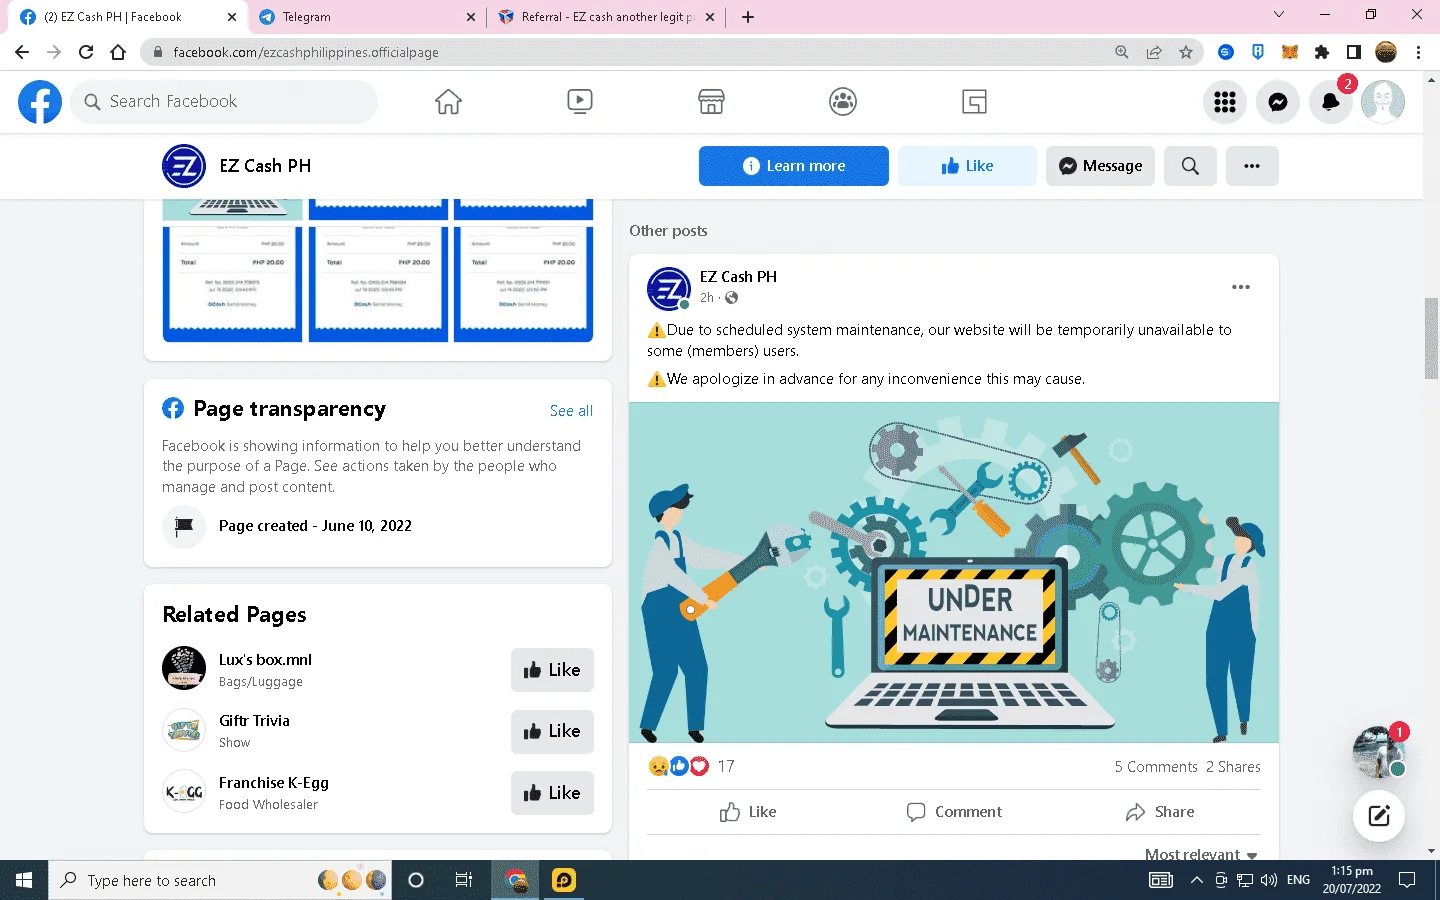Click the Learn more button

(x=794, y=166)
